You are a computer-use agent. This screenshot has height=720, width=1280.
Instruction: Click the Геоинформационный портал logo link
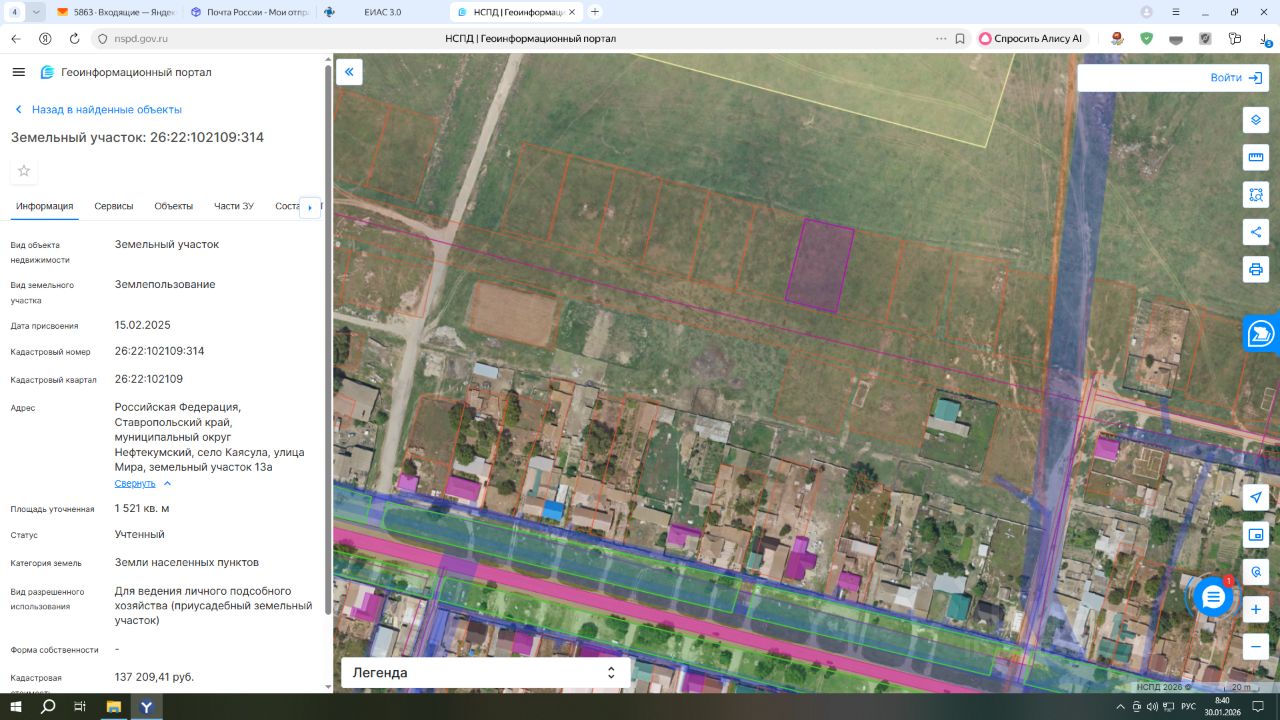point(126,72)
